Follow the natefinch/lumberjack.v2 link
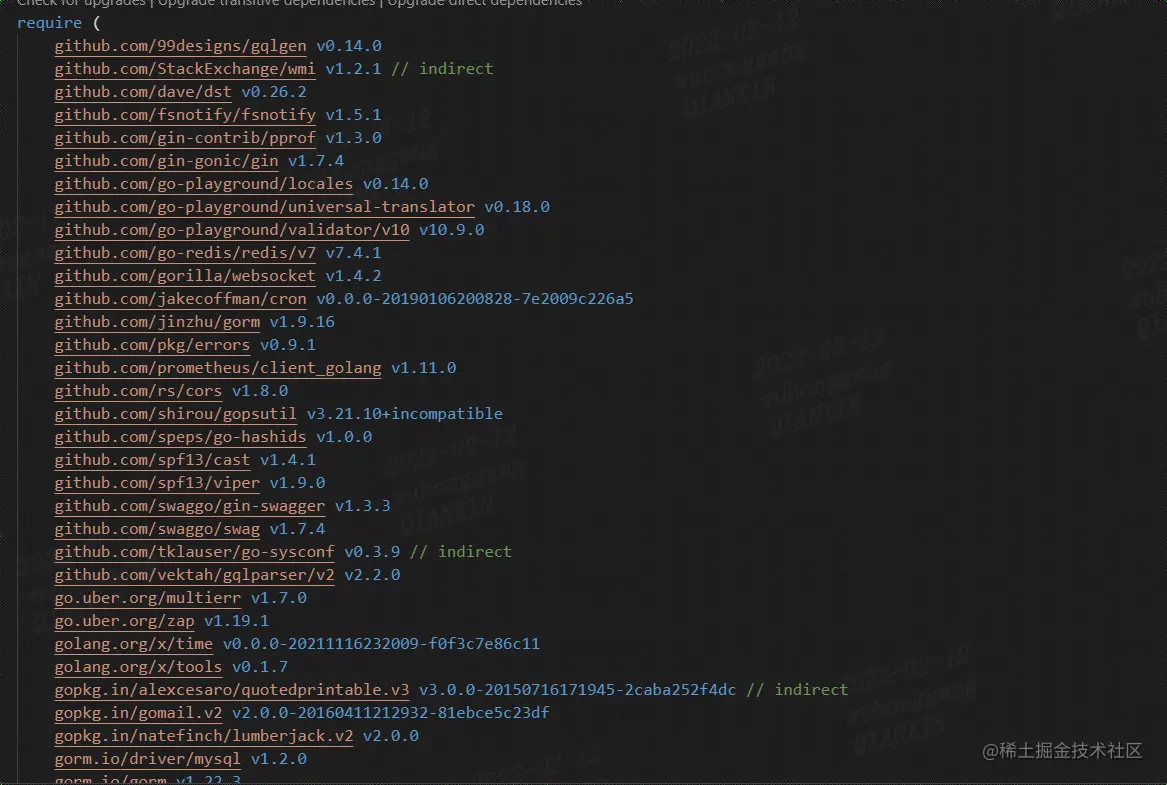Screen dimensions: 1167x785 click(203, 737)
